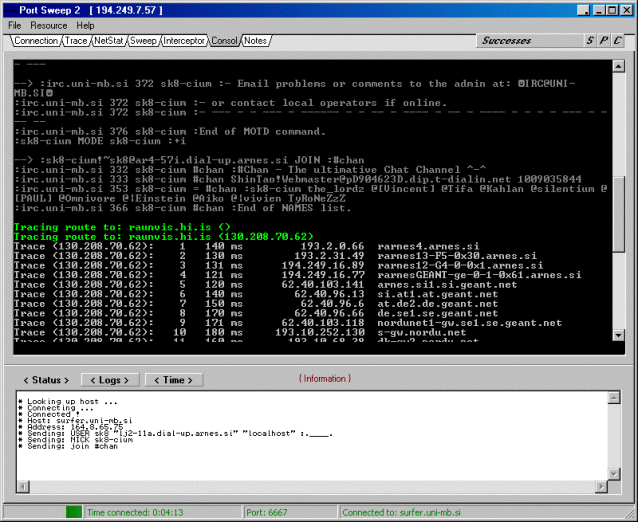
Task: Open the NetStat tab
Action: pos(108,41)
